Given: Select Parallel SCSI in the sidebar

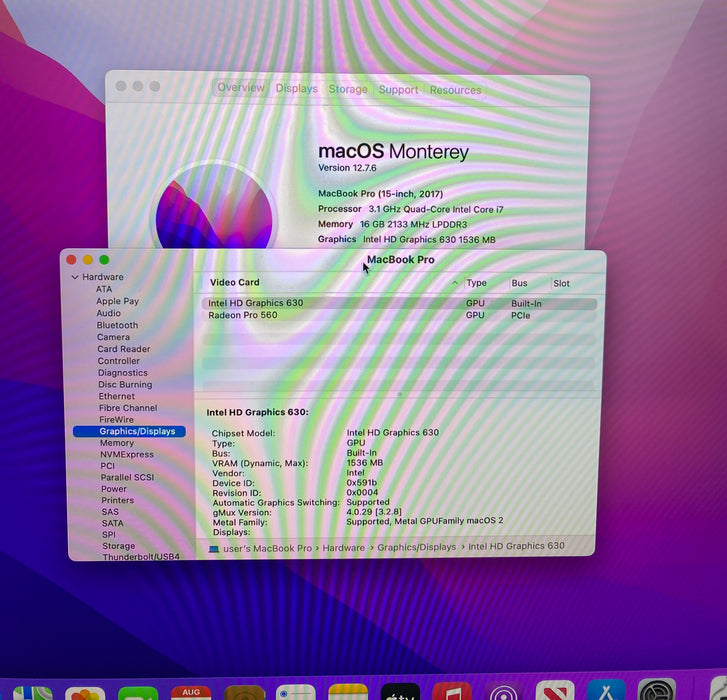Looking at the screenshot, I should coord(127,477).
